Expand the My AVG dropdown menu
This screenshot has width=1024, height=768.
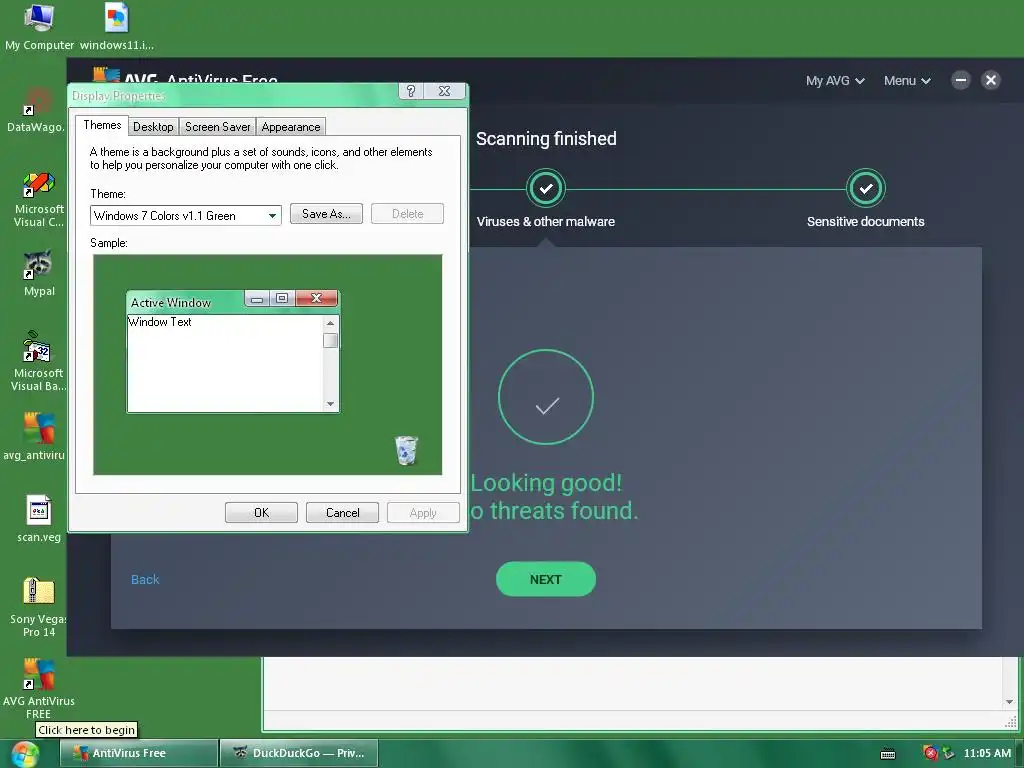[835, 81]
